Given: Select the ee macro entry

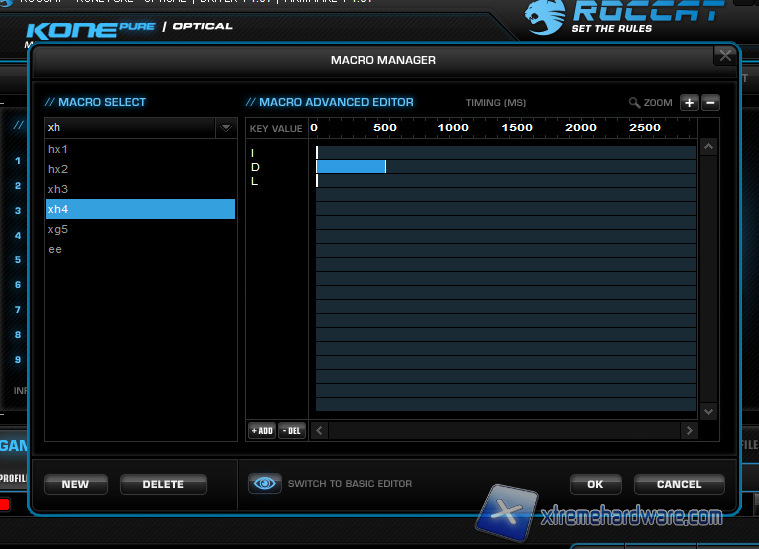Looking at the screenshot, I should pyautogui.click(x=55, y=249).
